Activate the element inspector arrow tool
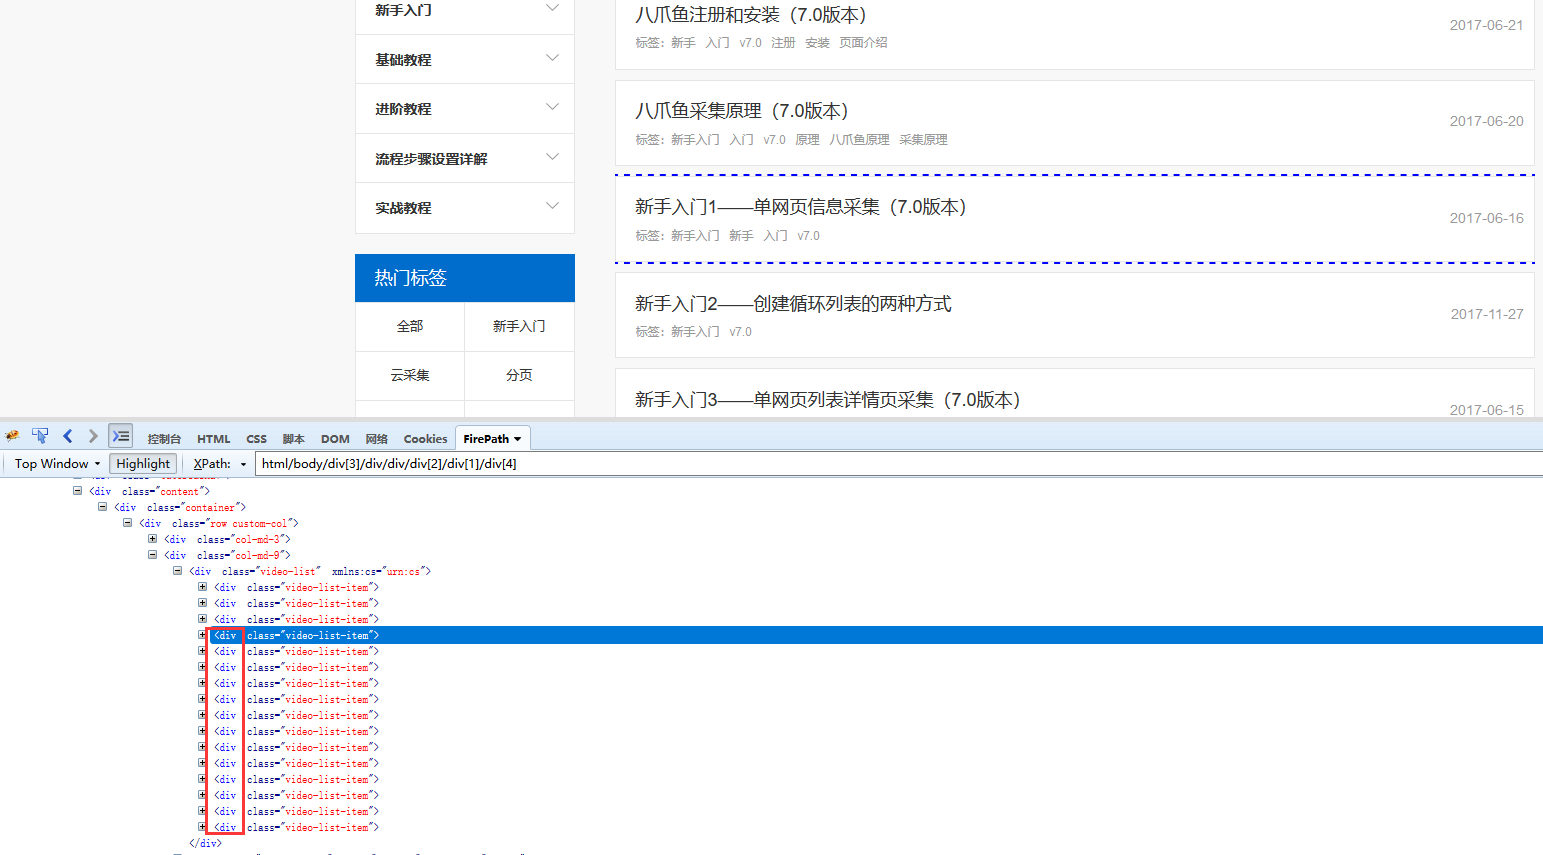 pos(40,436)
